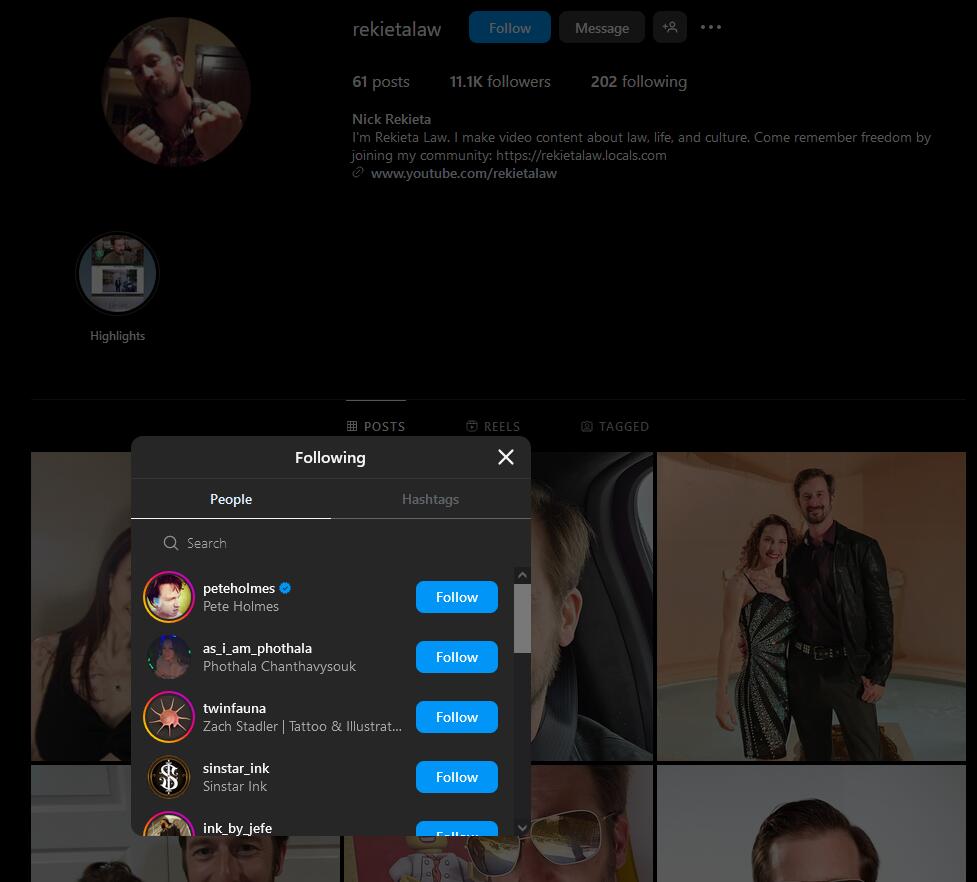Follow sinstar_ink
This screenshot has width=977, height=882.
(457, 777)
